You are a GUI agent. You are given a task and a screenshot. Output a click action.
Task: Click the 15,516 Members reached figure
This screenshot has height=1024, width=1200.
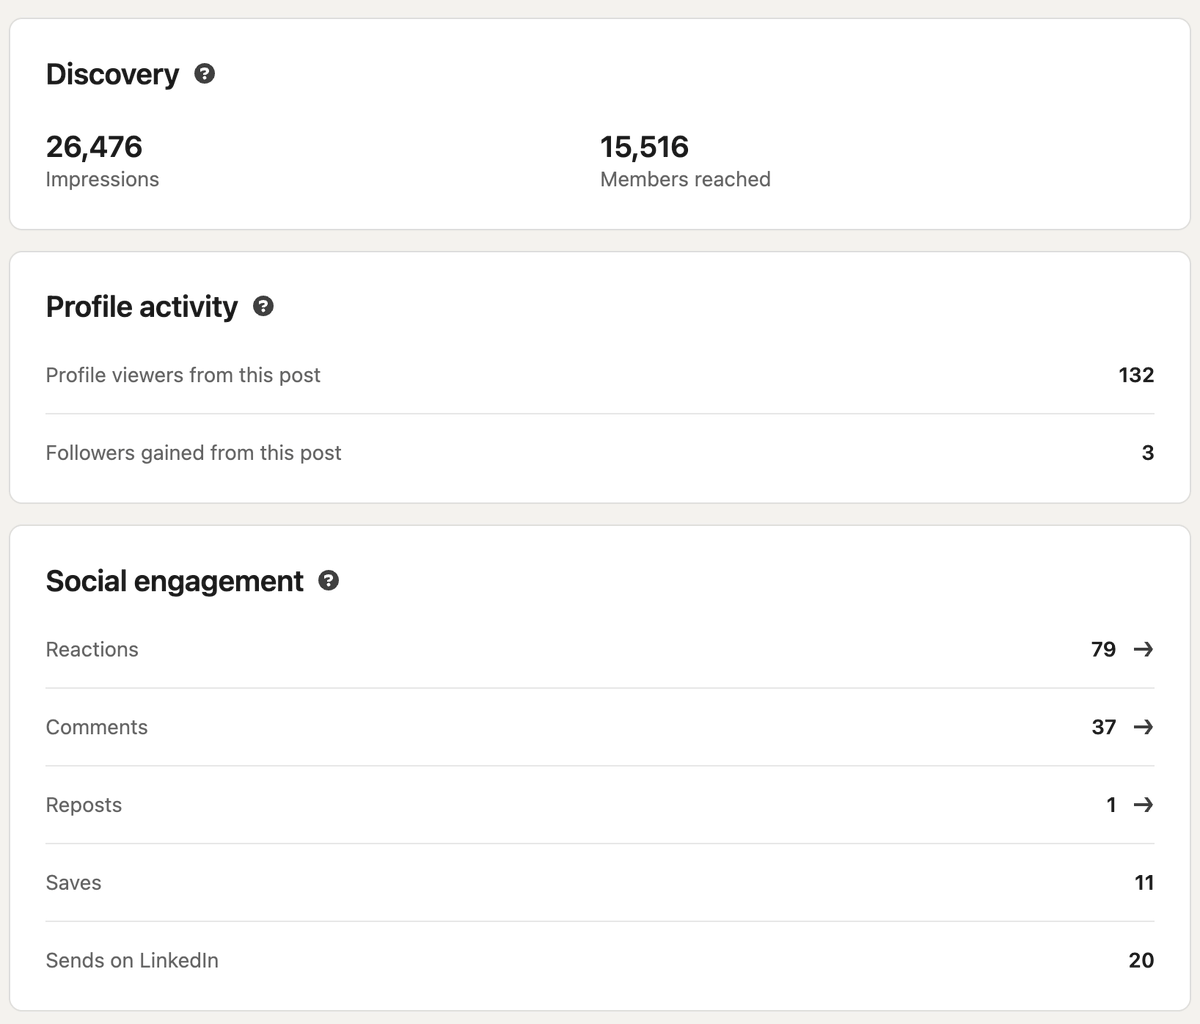click(x=644, y=147)
